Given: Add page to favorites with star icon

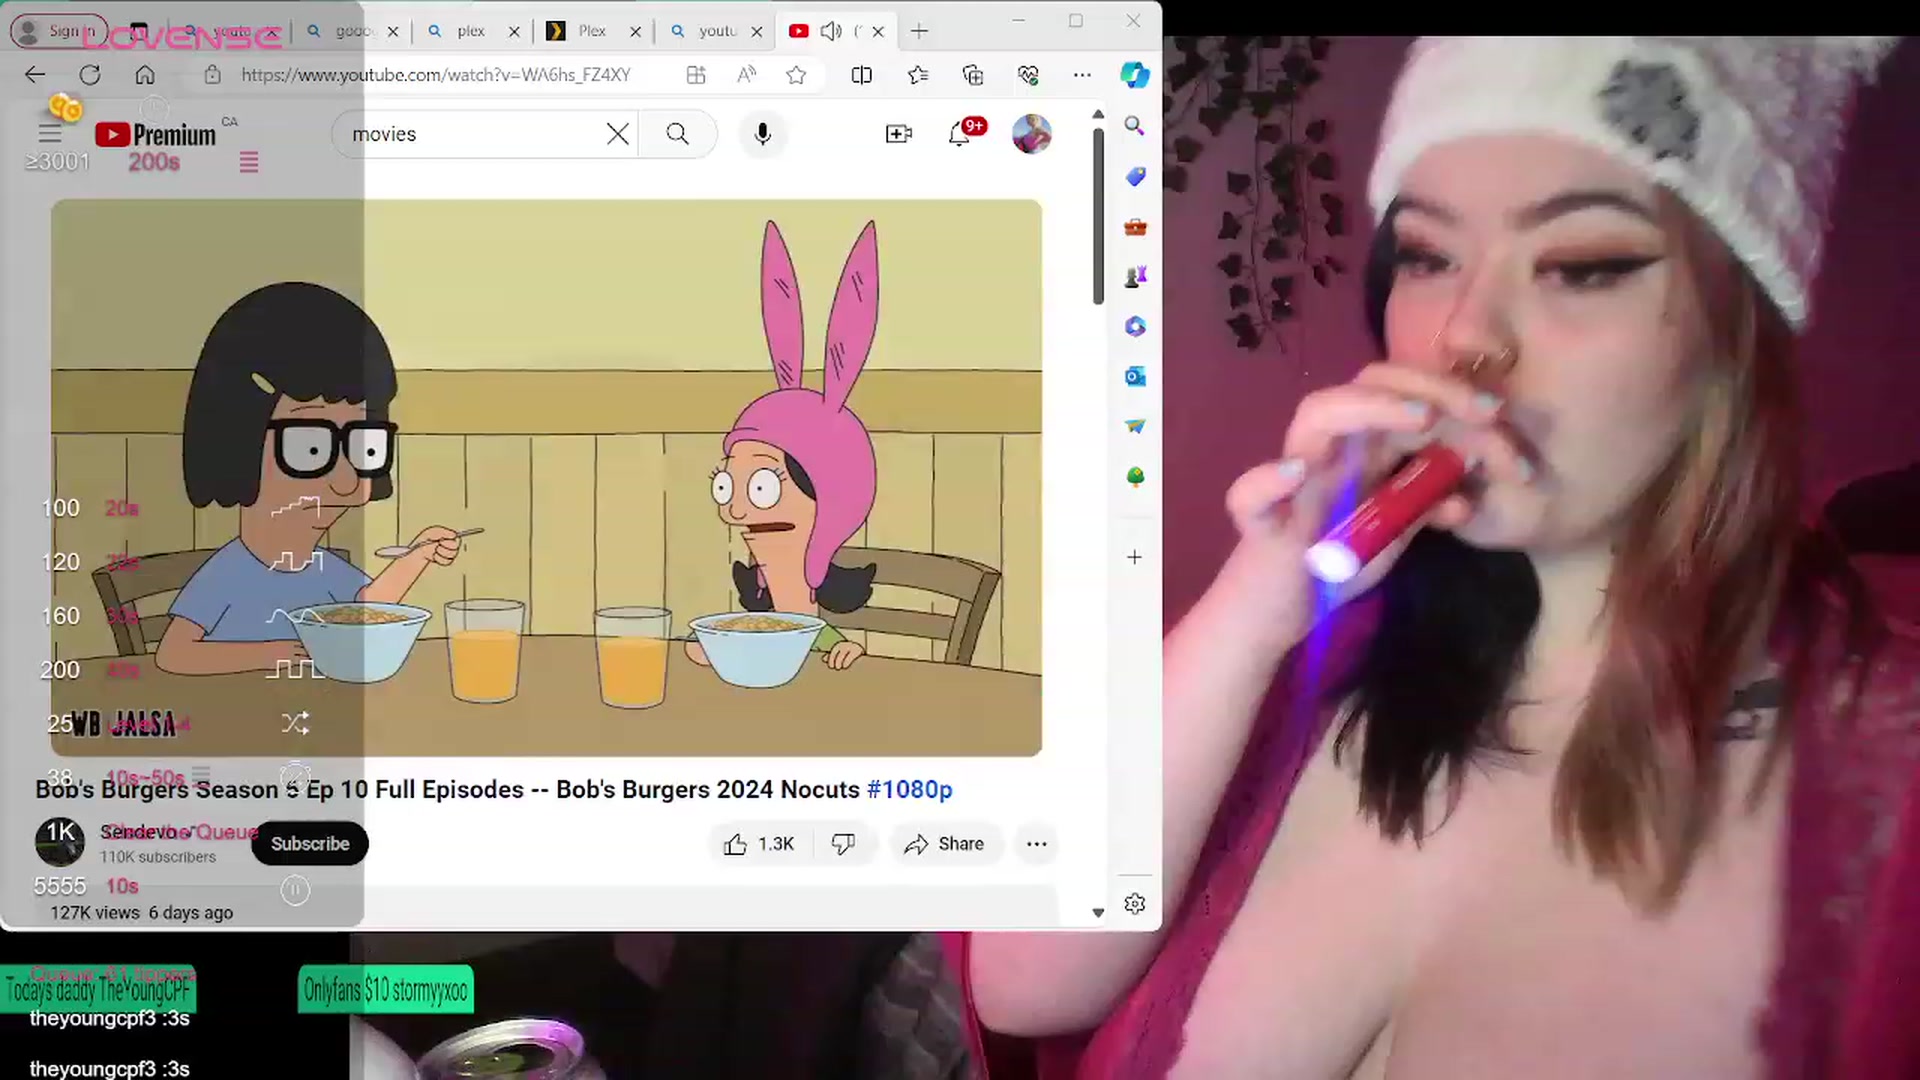Looking at the screenshot, I should pyautogui.click(x=796, y=75).
